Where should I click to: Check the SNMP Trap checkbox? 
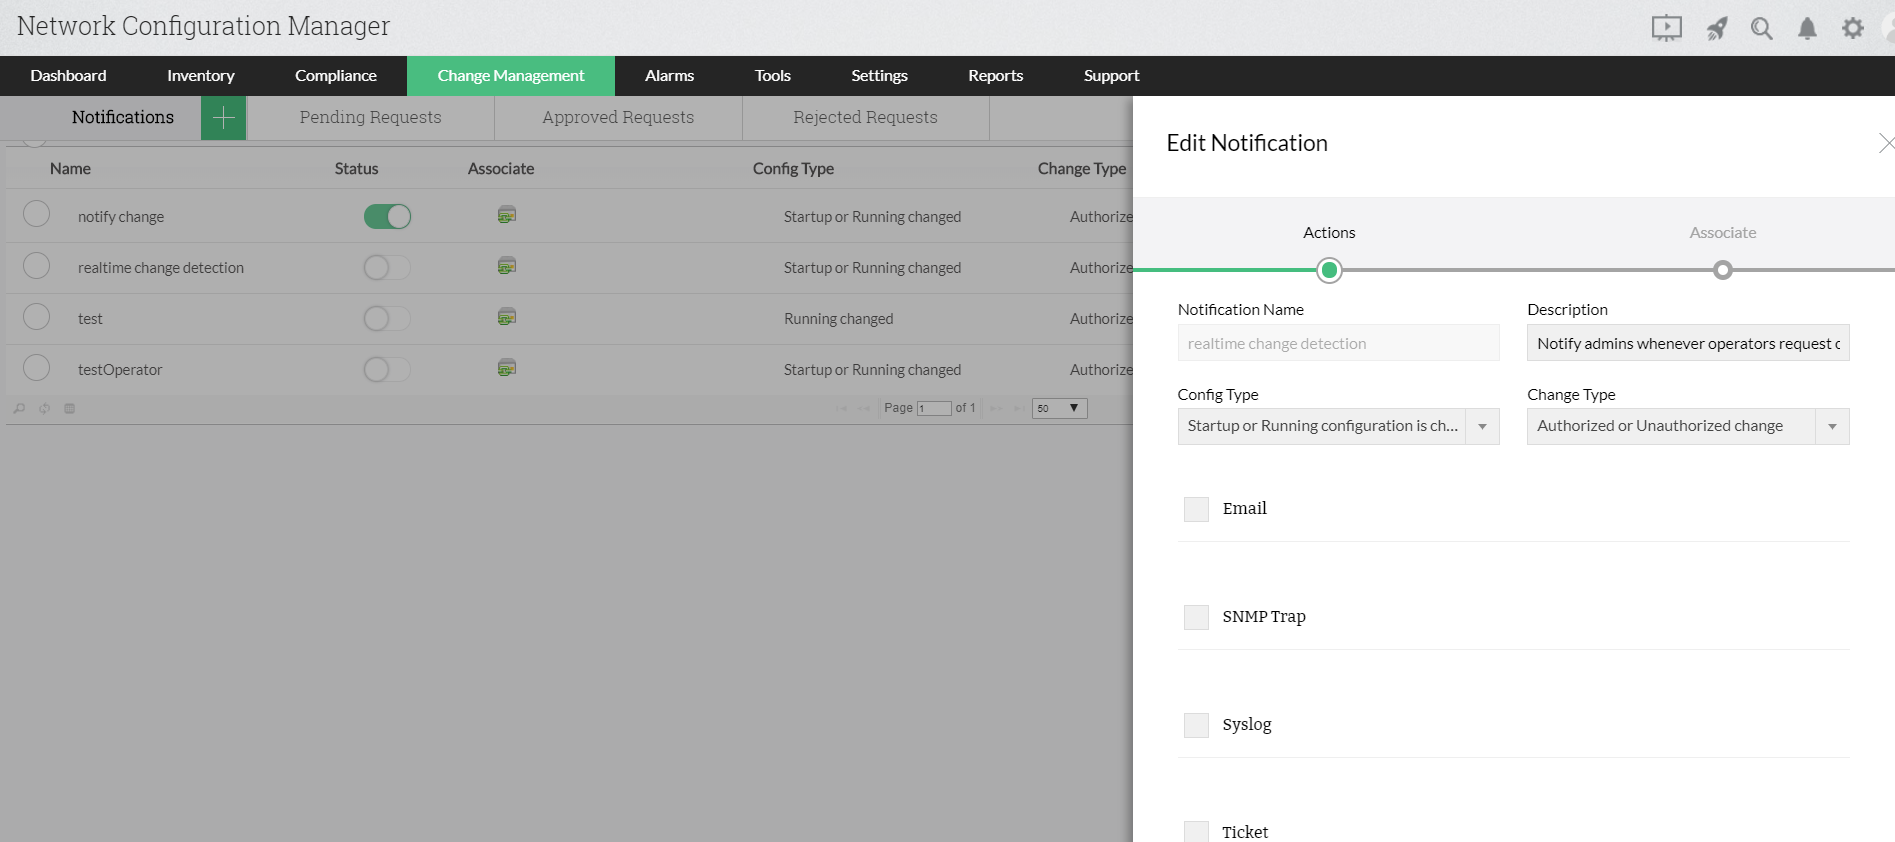coord(1196,617)
